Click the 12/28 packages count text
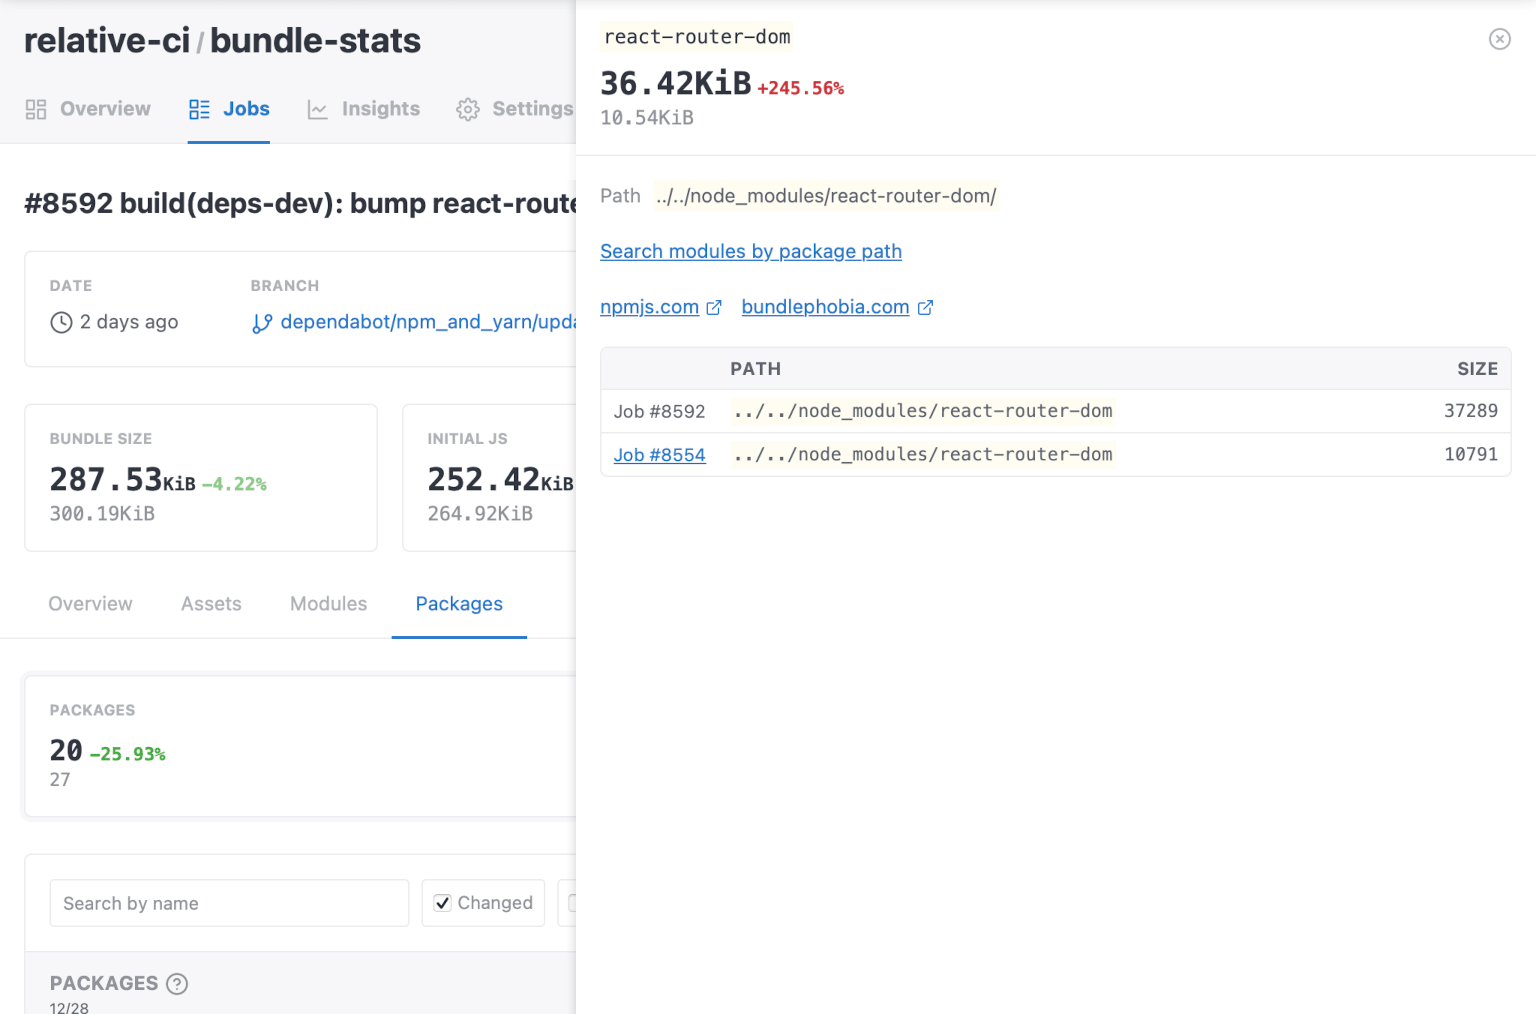The image size is (1536, 1014). pyautogui.click(x=69, y=1007)
